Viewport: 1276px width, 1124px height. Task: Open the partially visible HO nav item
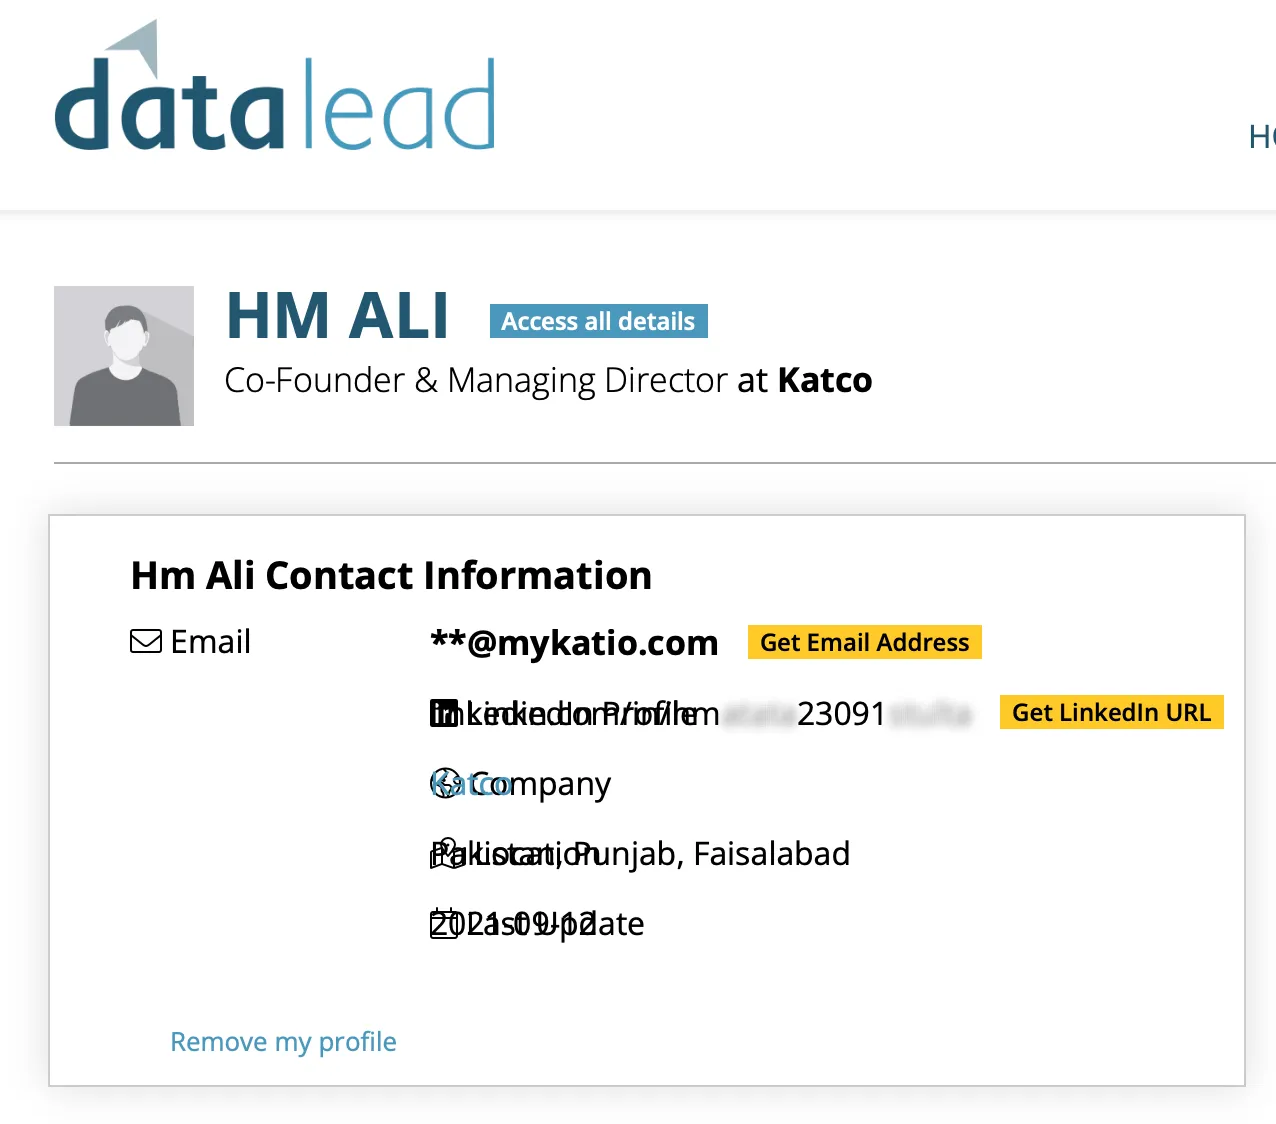click(x=1262, y=137)
